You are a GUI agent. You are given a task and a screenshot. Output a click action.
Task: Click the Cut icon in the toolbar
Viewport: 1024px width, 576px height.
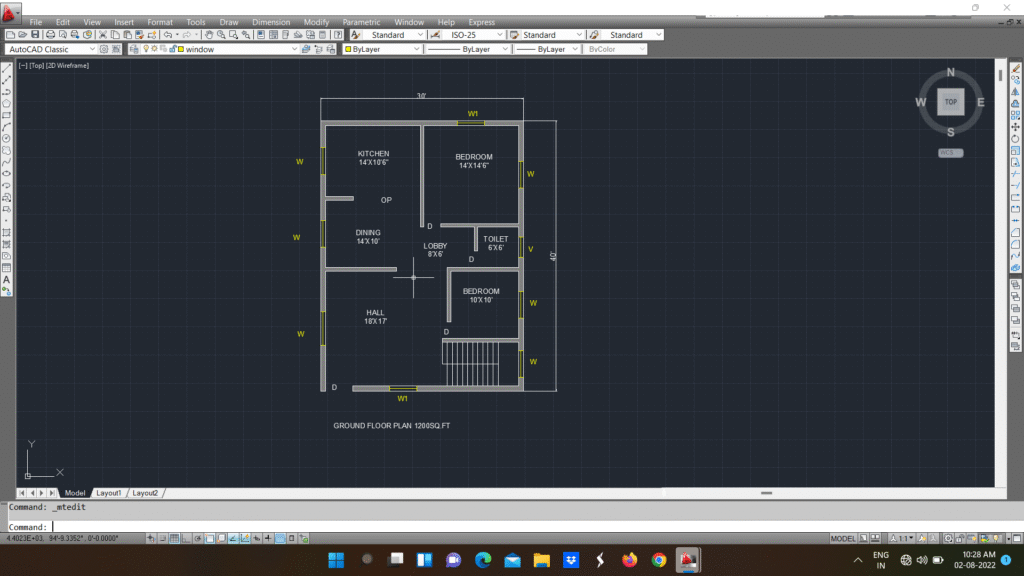103,35
